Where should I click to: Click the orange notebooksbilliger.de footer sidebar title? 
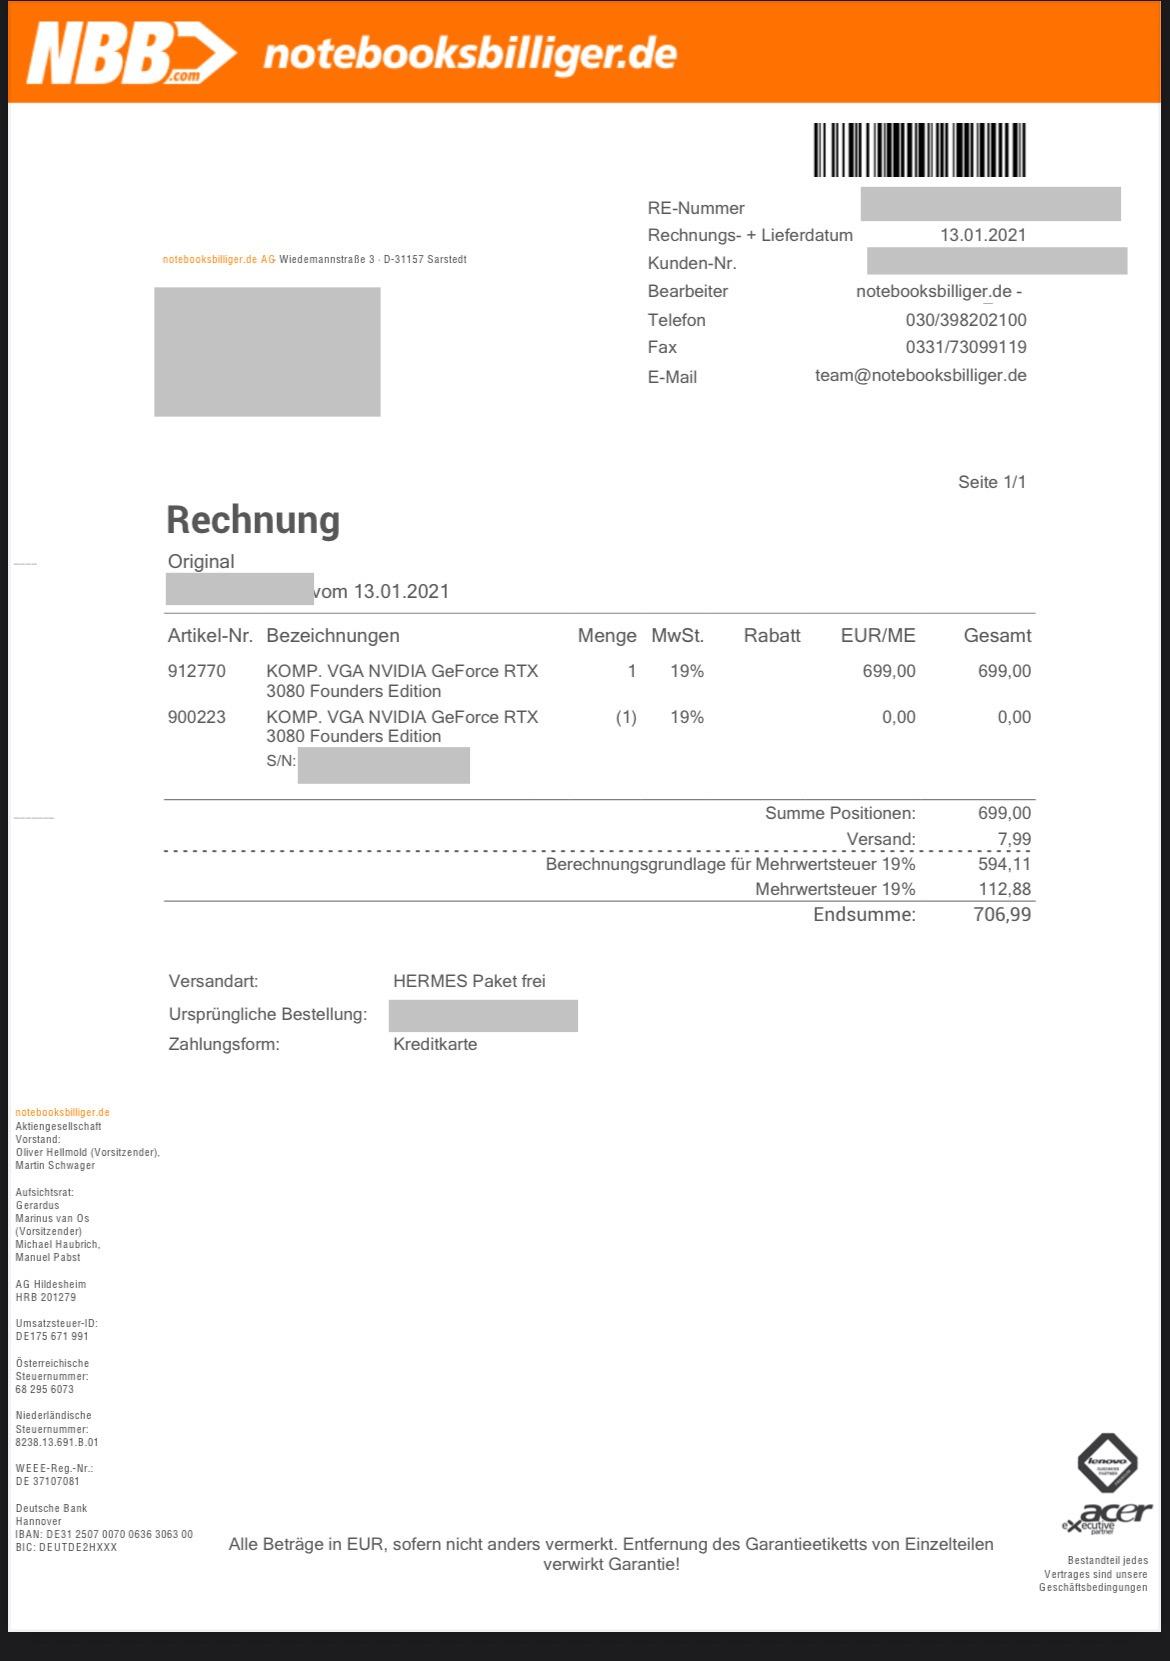click(62, 1112)
